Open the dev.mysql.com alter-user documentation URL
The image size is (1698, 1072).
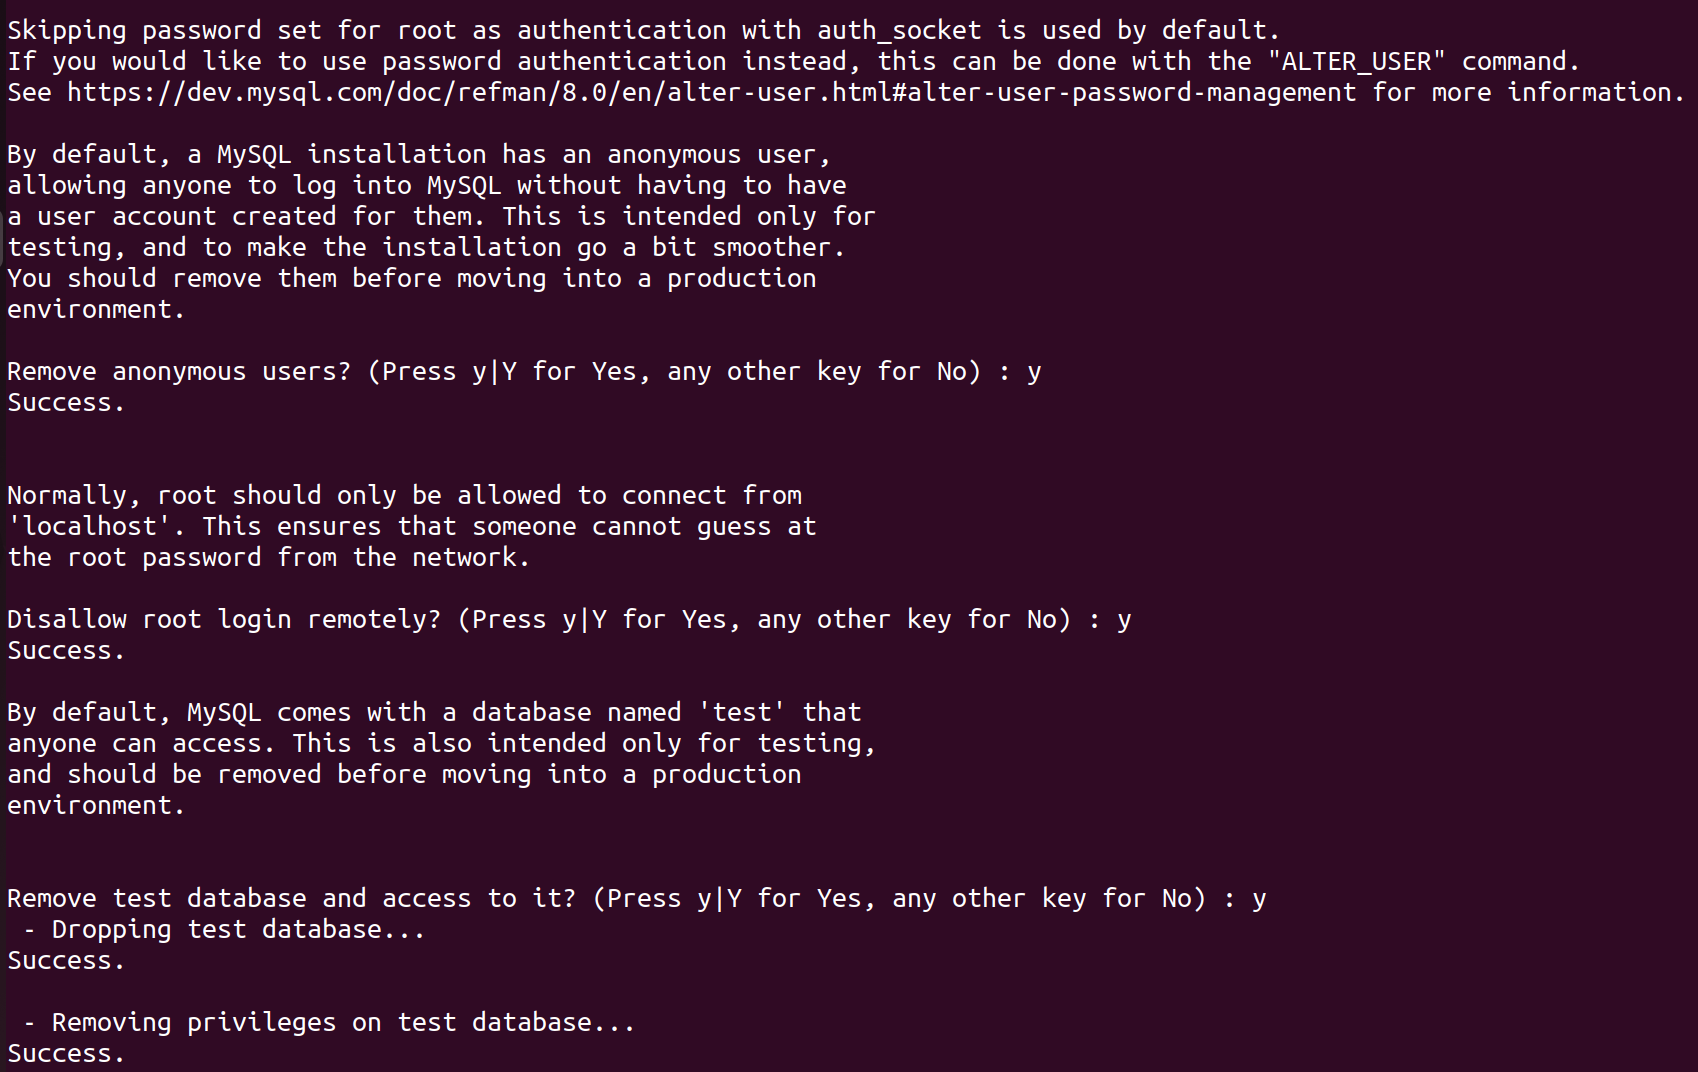pos(710,92)
